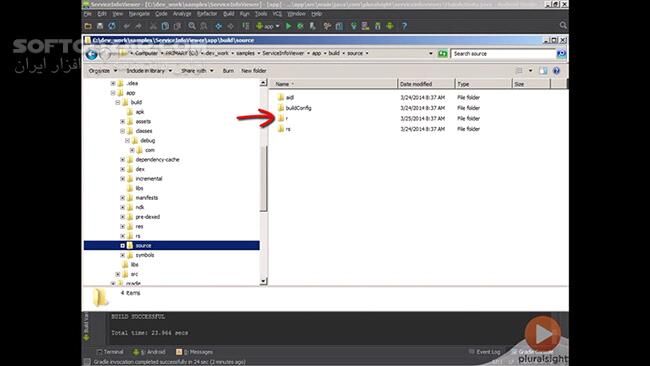Expand the .idea tree node
The width and height of the screenshot is (650, 366).
tap(113, 83)
